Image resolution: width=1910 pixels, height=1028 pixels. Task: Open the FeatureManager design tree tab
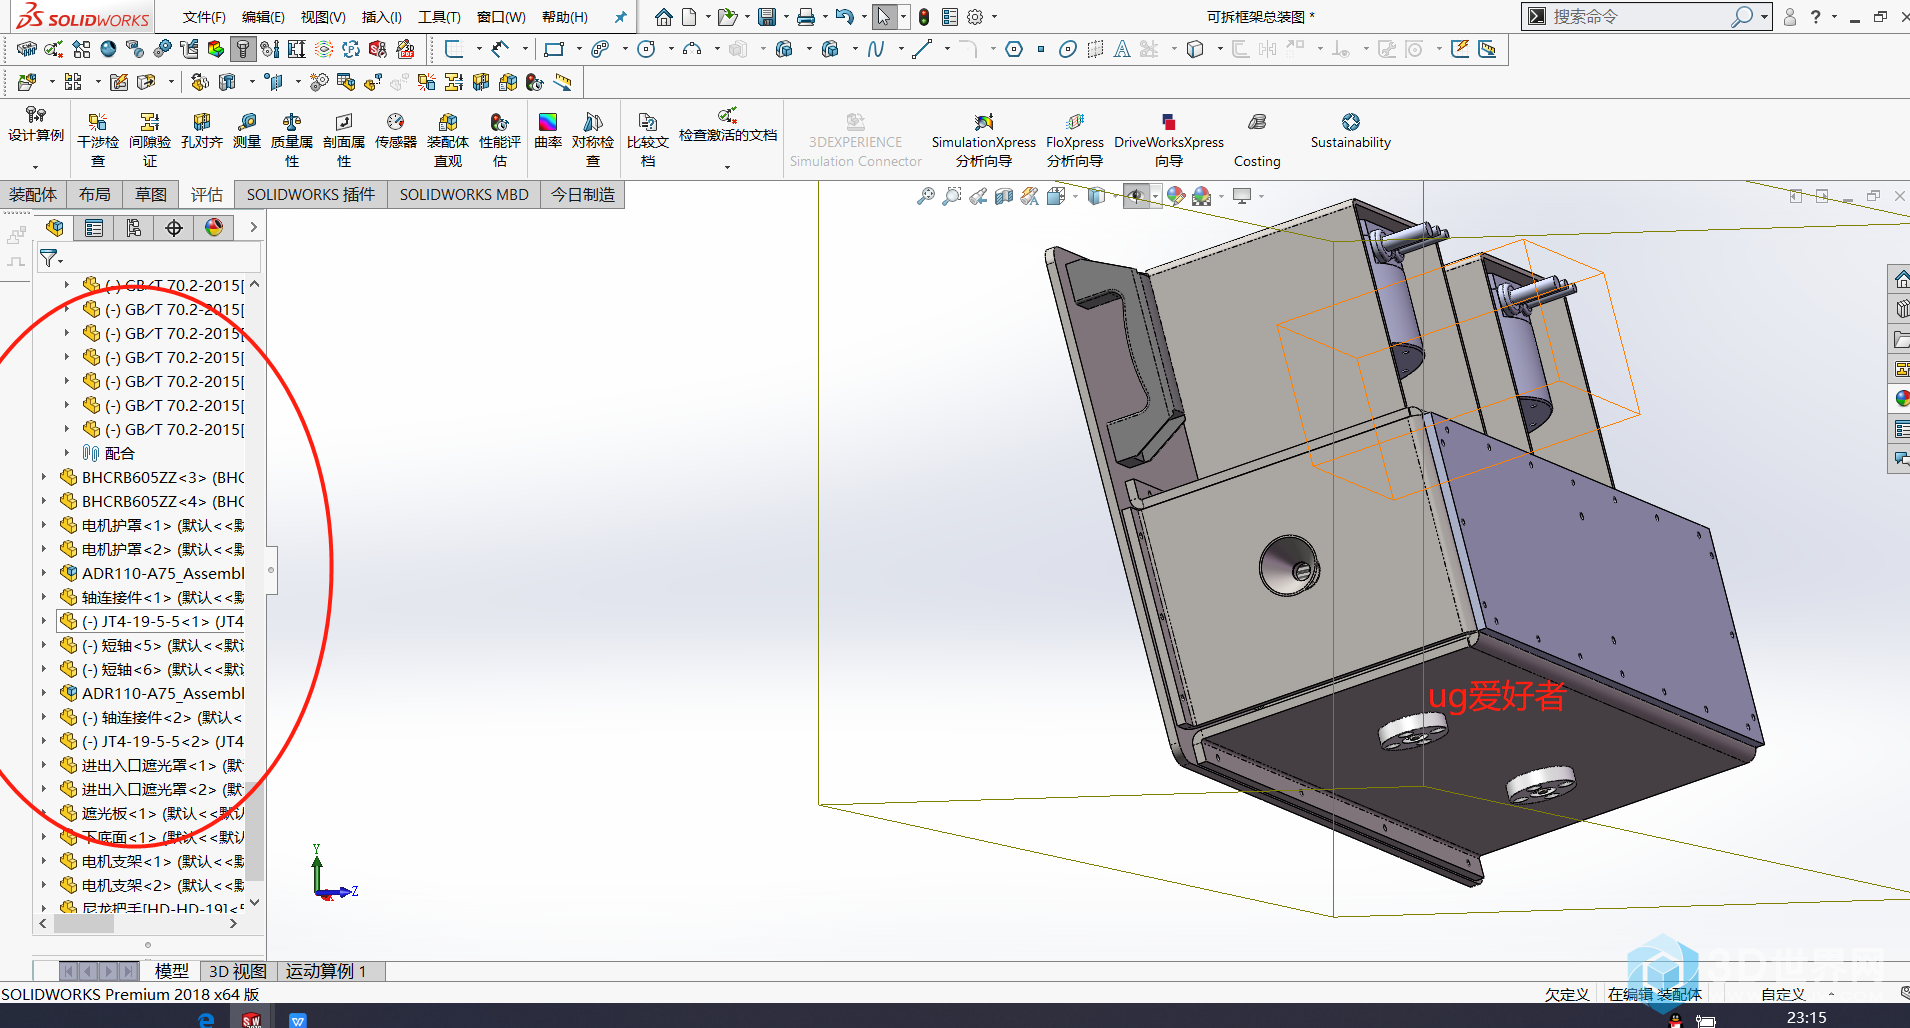(55, 228)
